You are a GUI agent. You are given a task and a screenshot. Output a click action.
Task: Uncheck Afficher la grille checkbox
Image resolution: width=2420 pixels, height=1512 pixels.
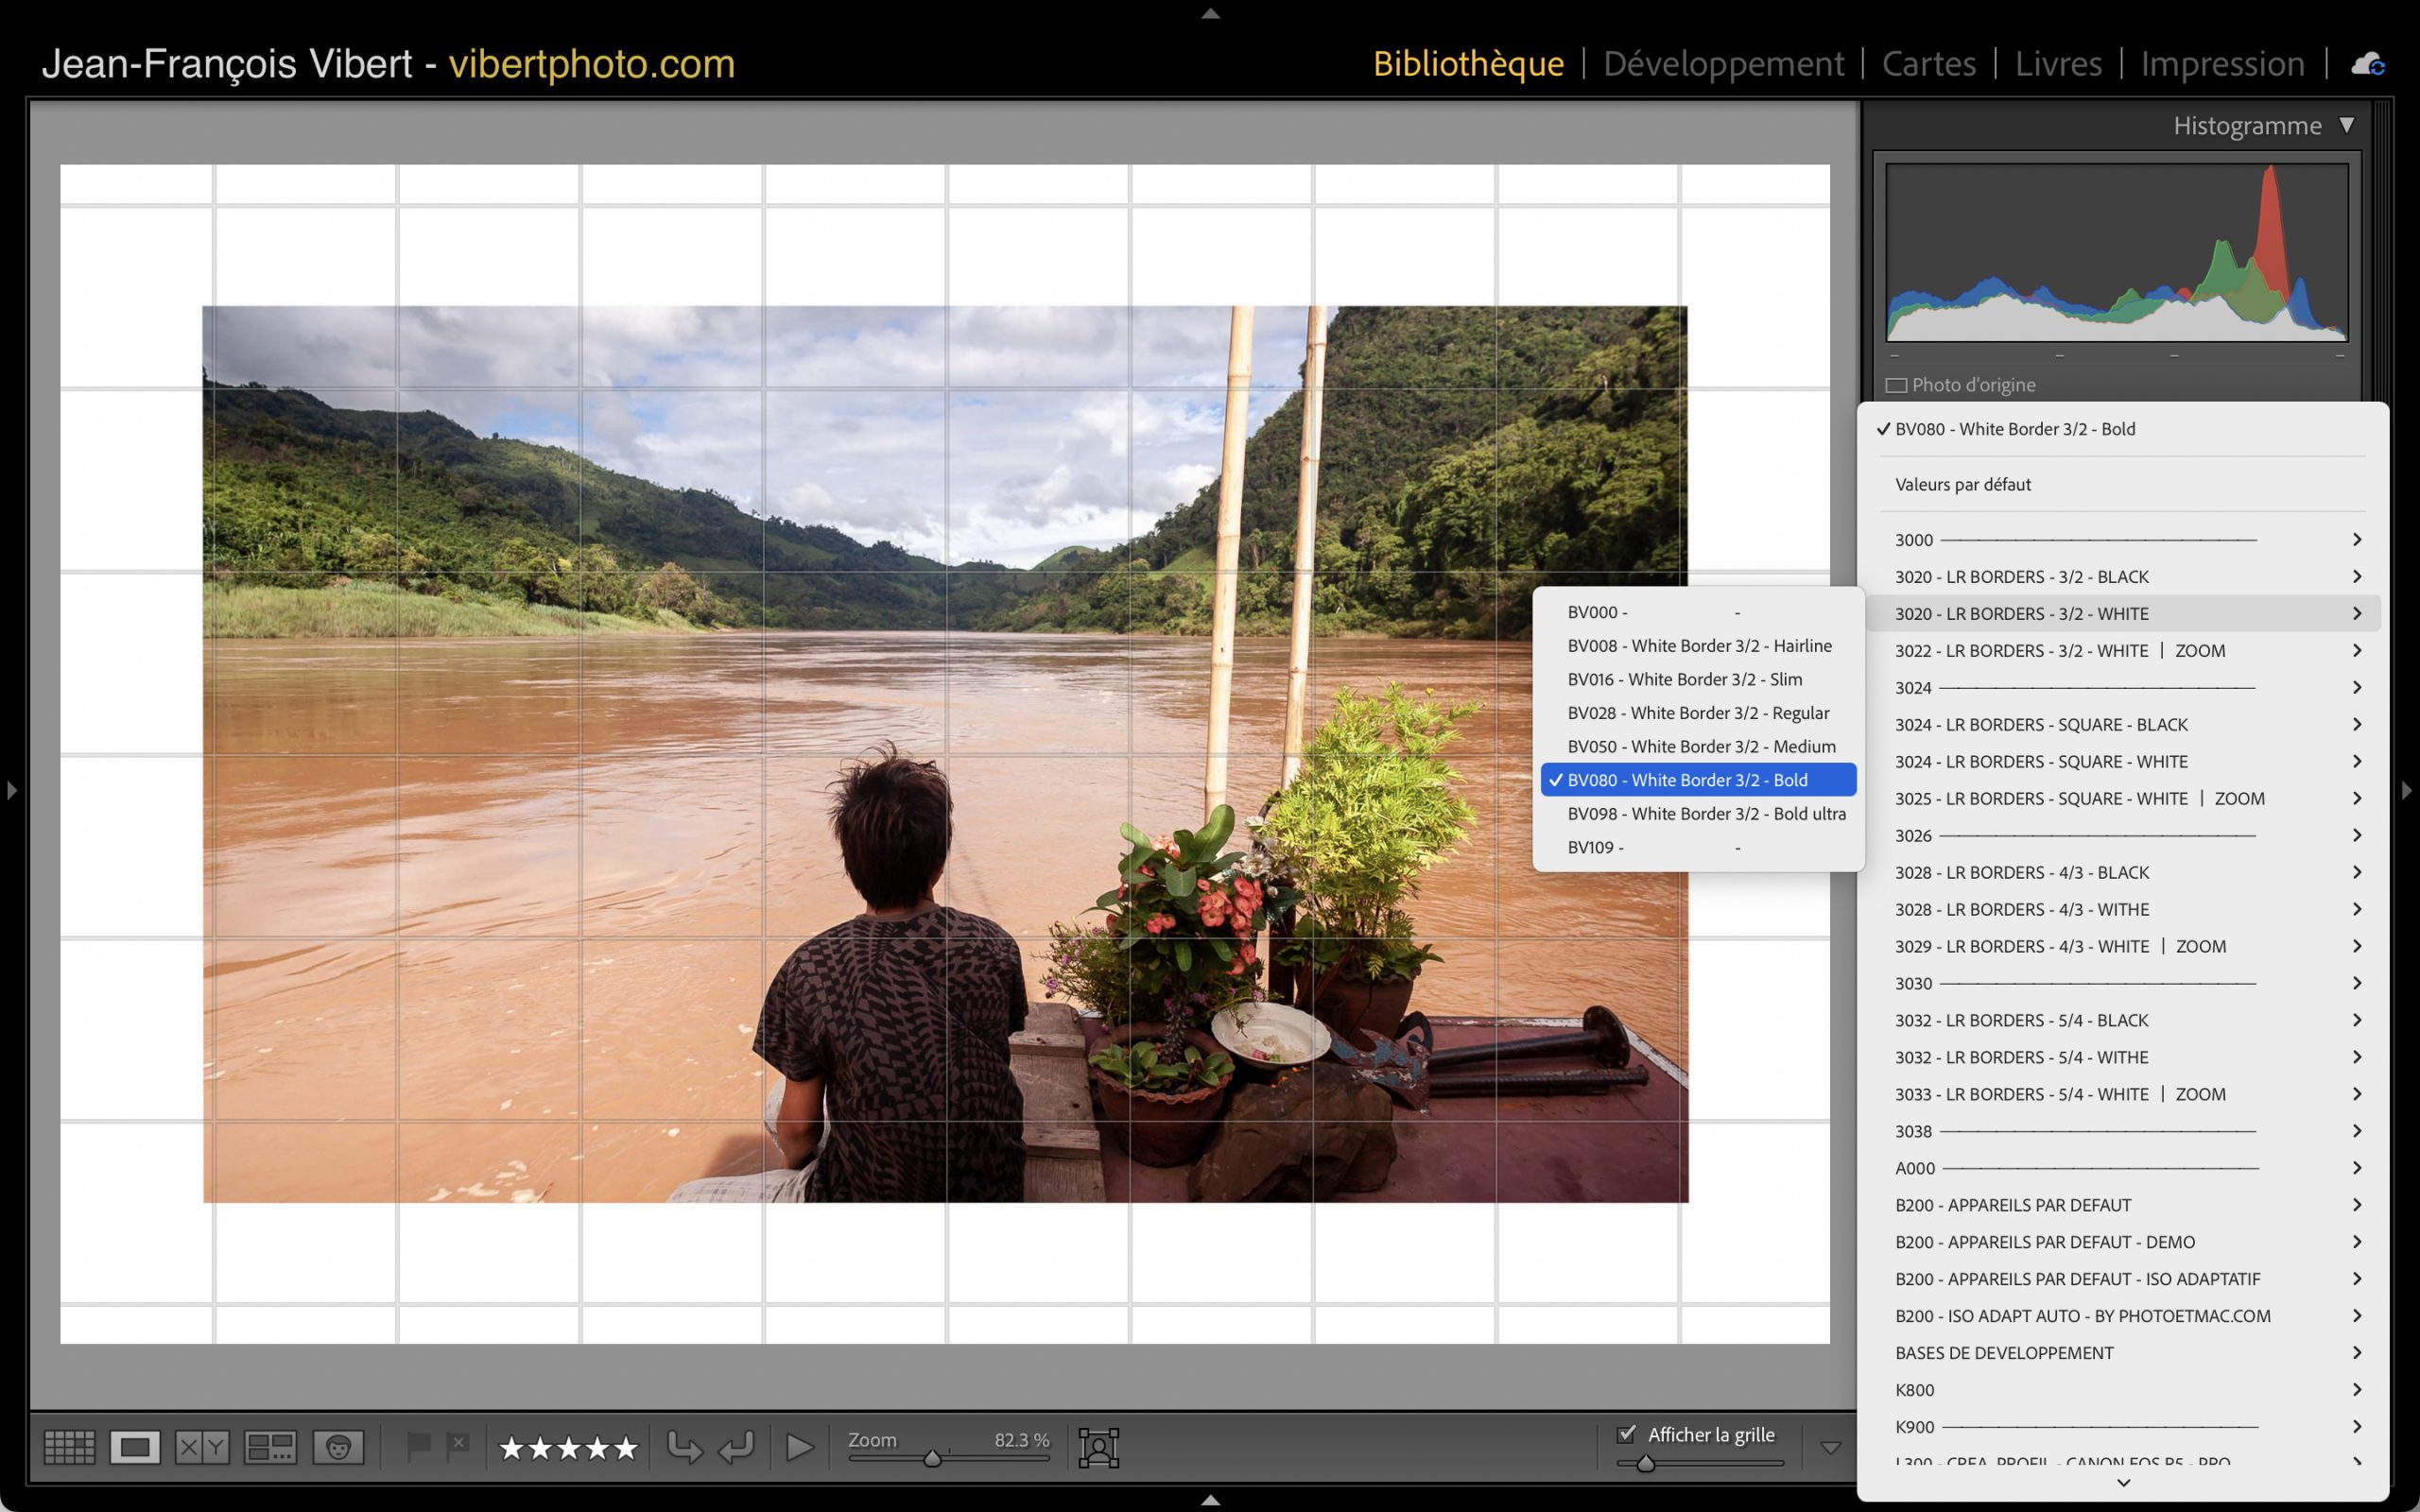click(1627, 1434)
